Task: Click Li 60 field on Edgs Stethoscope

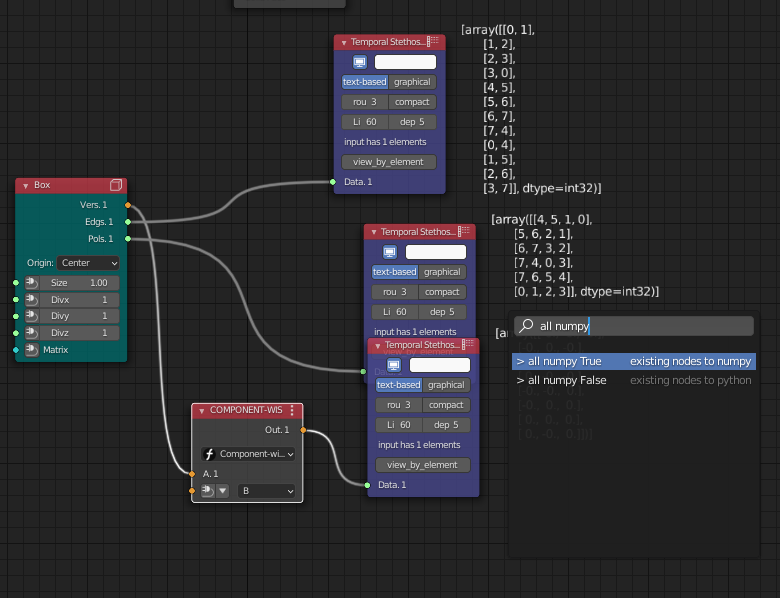Action: 365,122
